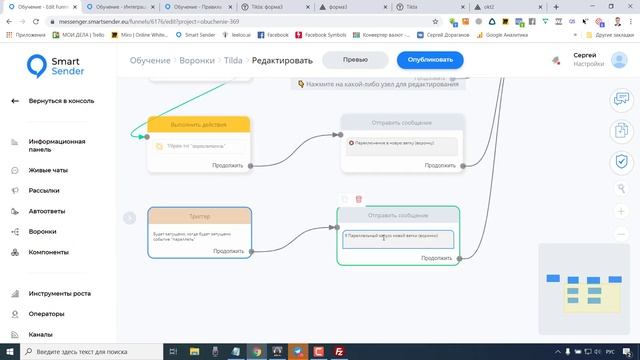Open Настройки under user name
The width and height of the screenshot is (640, 360).
point(588,64)
